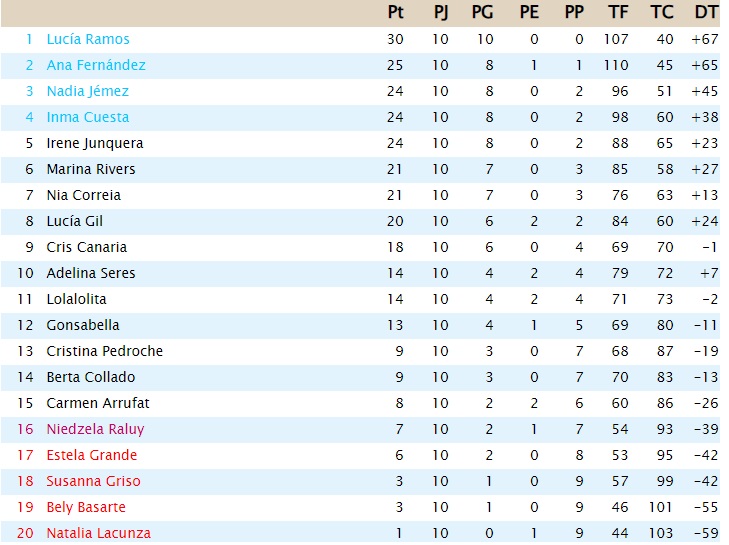The width and height of the screenshot is (729, 545).
Task: Click Irene Junquera name
Action: click(x=95, y=143)
